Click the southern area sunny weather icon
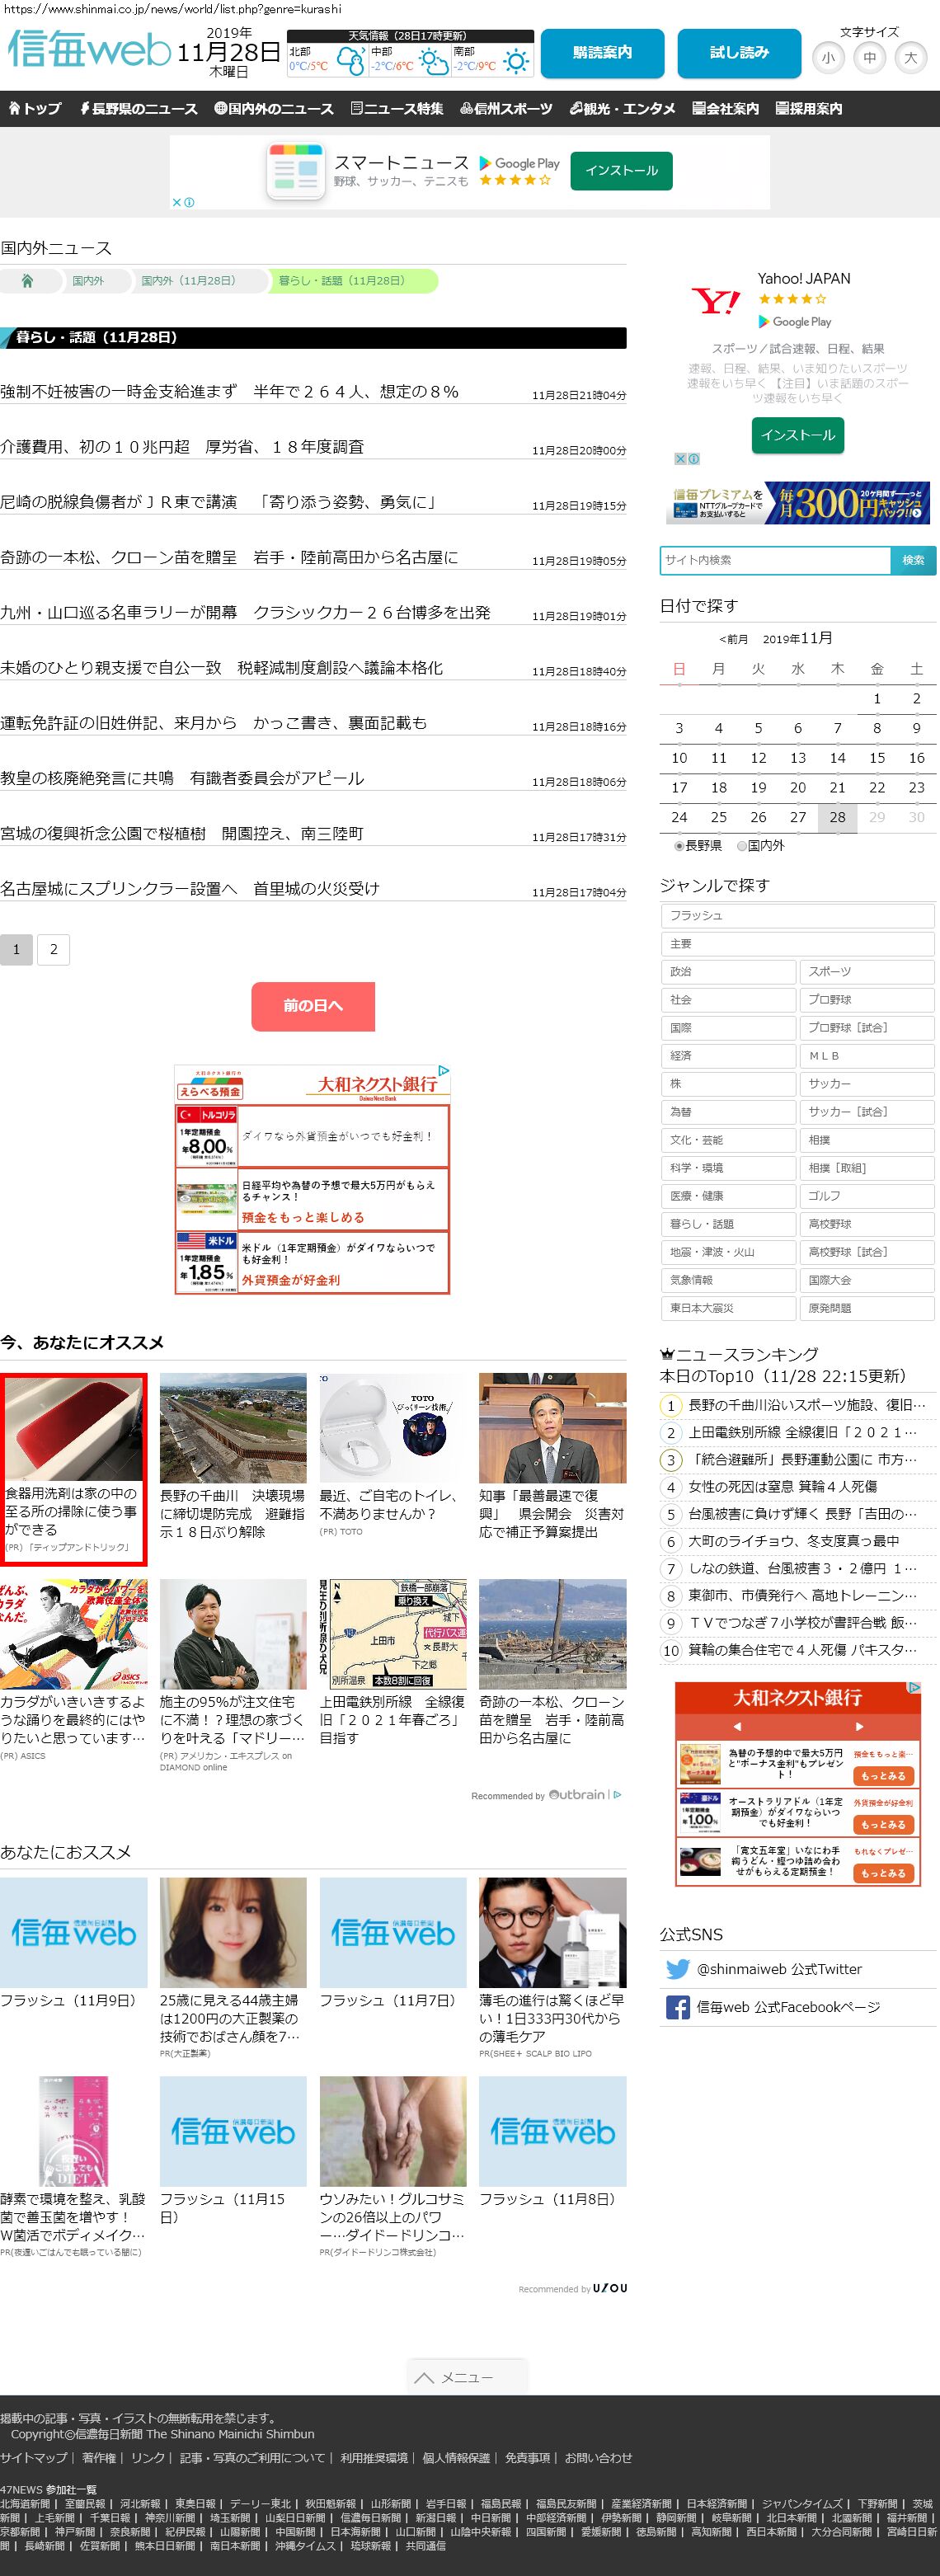This screenshot has height=2576, width=940. [x=516, y=63]
